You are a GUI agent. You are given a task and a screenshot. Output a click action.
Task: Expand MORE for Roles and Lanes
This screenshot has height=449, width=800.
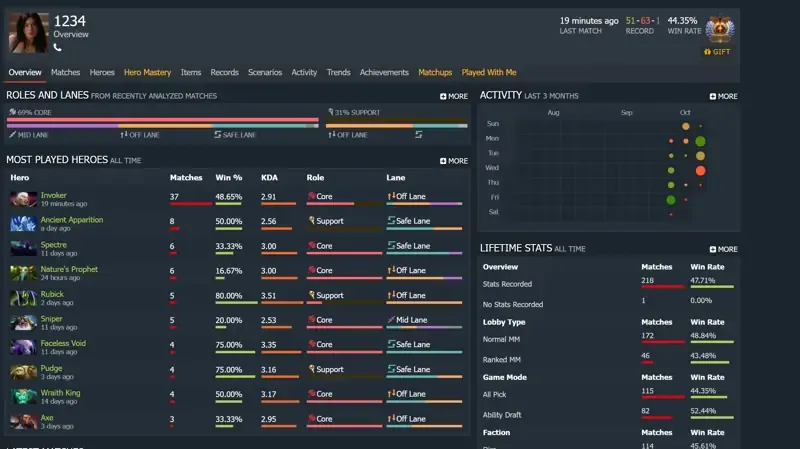pos(454,96)
